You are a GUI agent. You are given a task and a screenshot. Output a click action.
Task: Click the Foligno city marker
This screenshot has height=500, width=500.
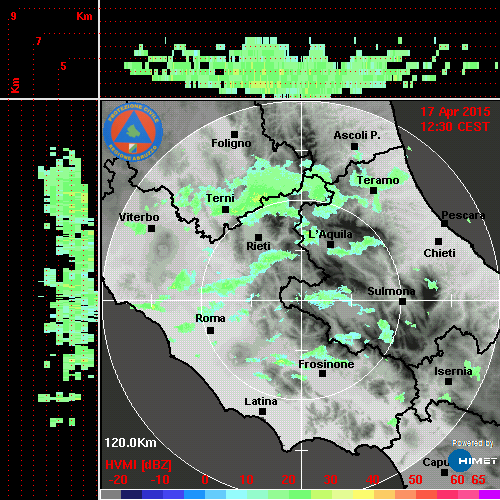pos(234,134)
